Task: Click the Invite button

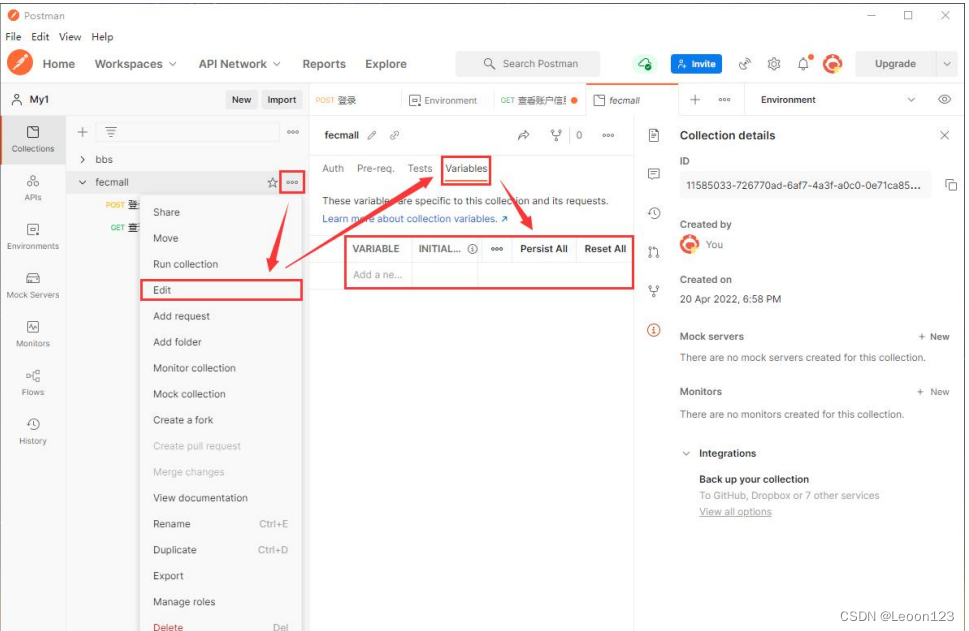Action: tap(696, 64)
